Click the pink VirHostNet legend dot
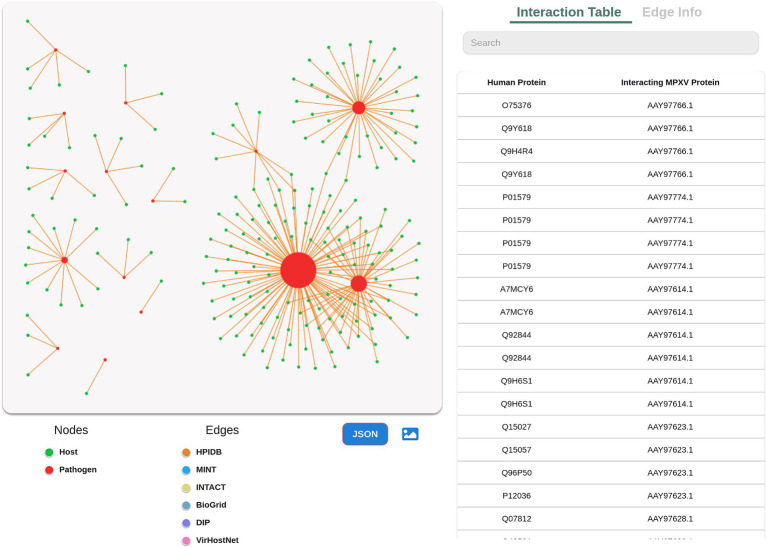The image size is (767, 548). point(186,541)
